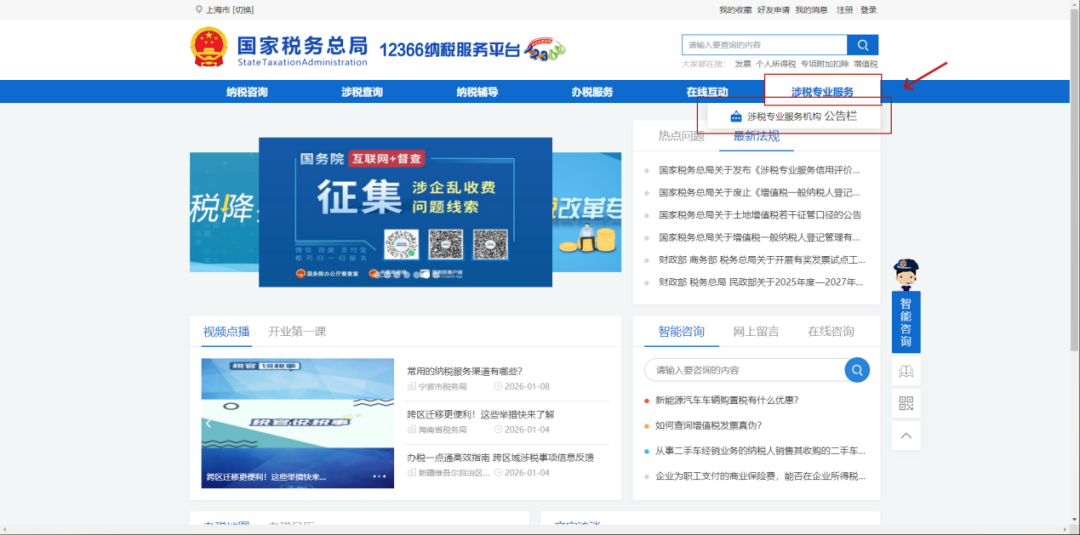Click 宁波市税务局 source label
This screenshot has width=1080, height=535.
[x=442, y=387]
